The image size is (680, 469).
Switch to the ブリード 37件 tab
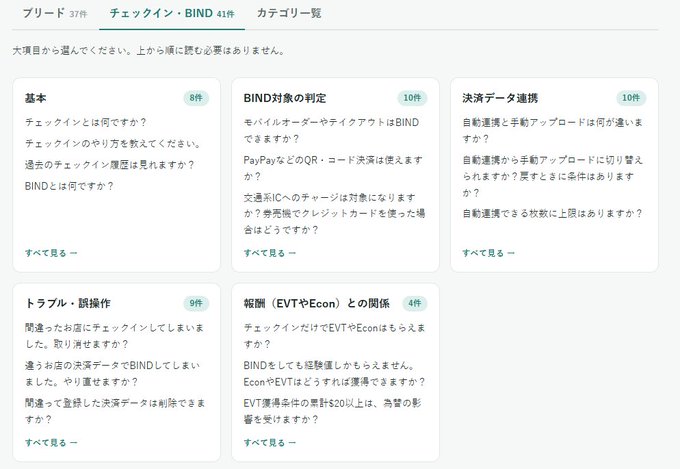pos(55,13)
